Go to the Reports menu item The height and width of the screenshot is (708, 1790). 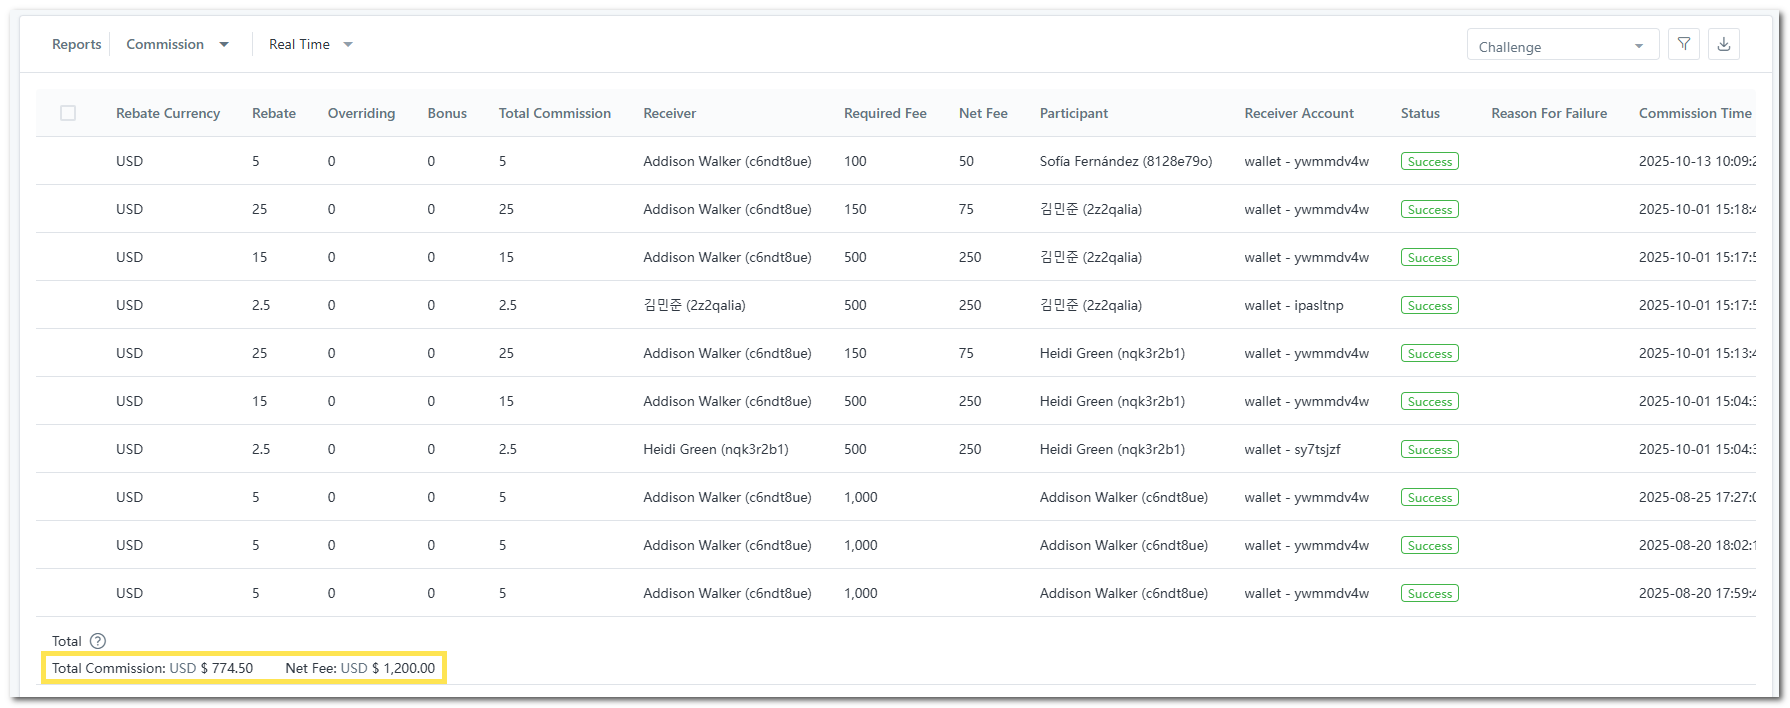click(76, 45)
